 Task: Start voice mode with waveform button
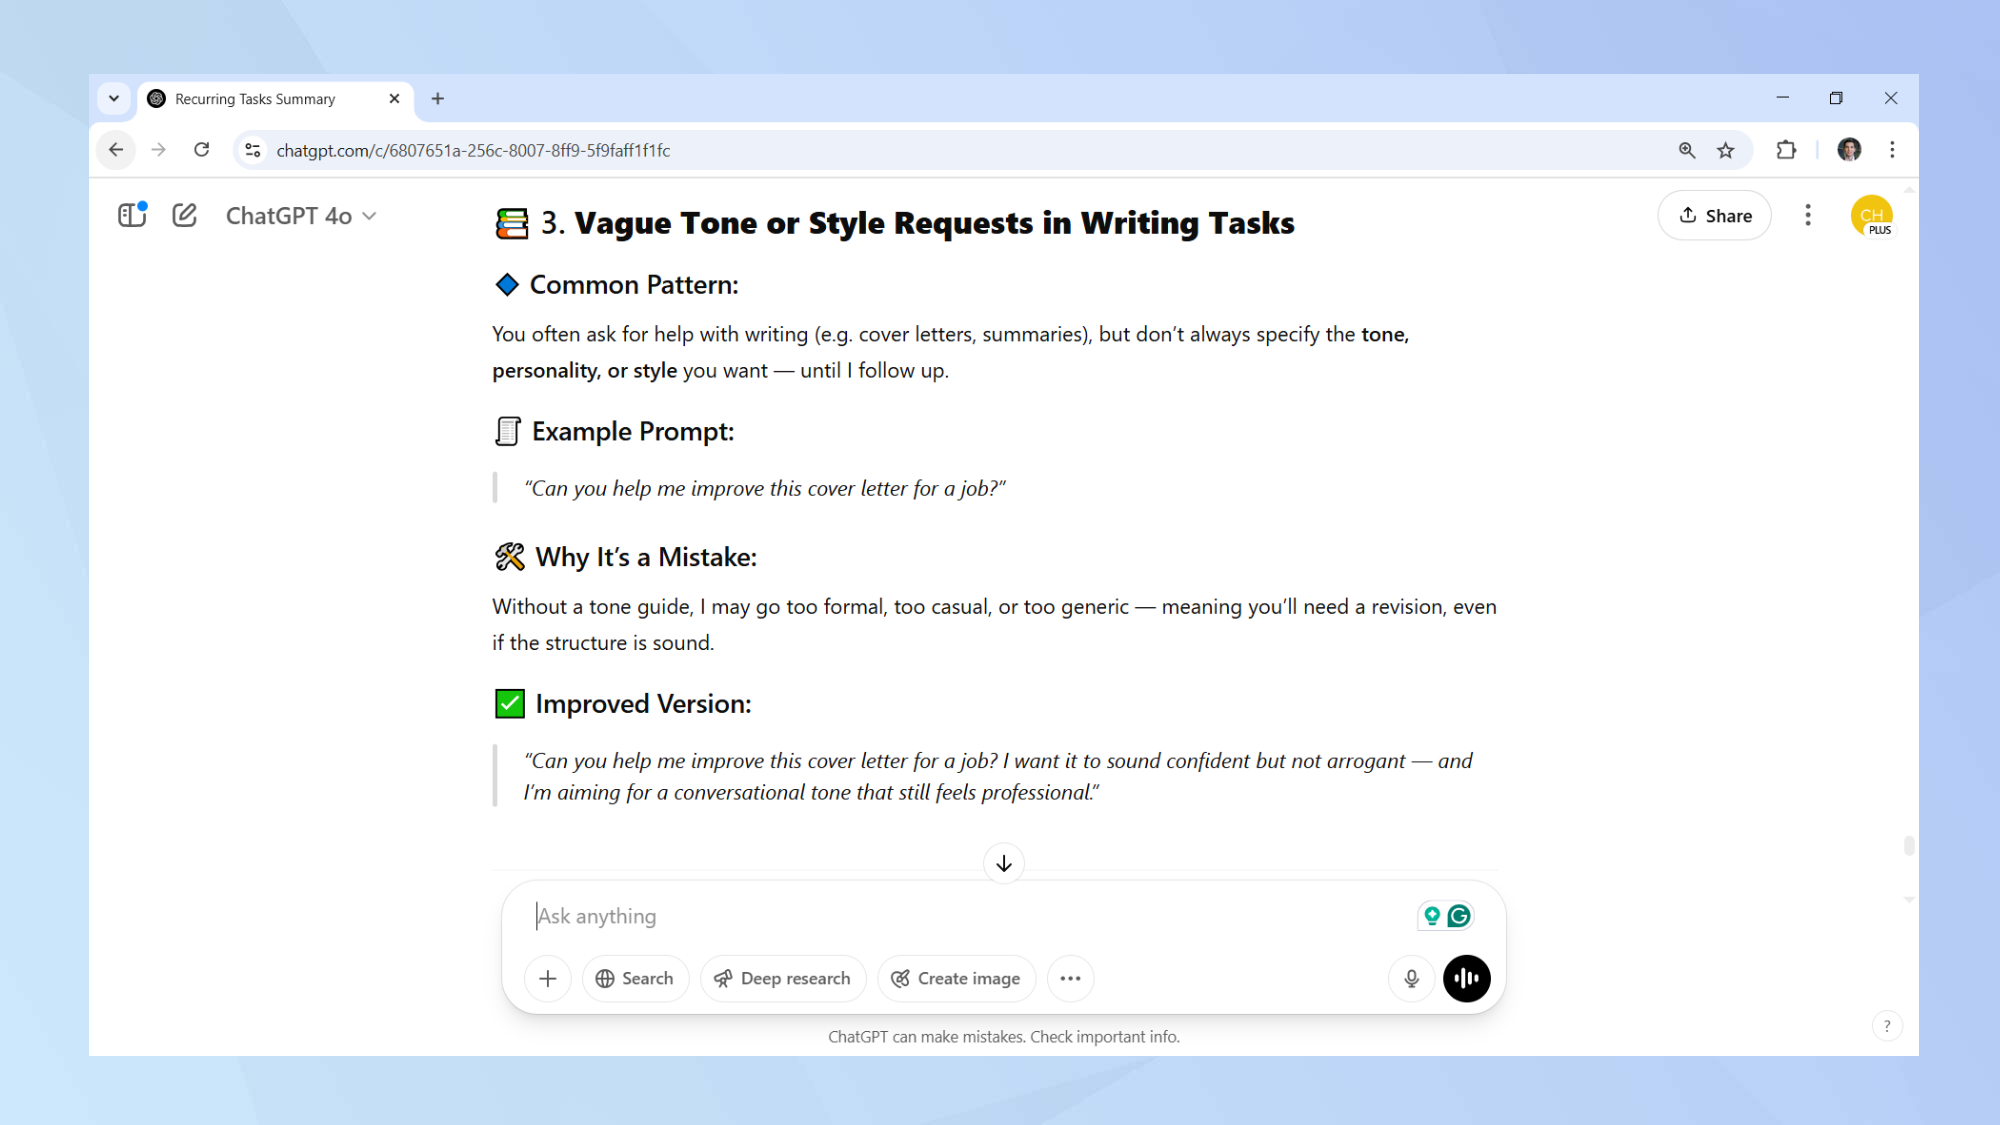click(1466, 978)
